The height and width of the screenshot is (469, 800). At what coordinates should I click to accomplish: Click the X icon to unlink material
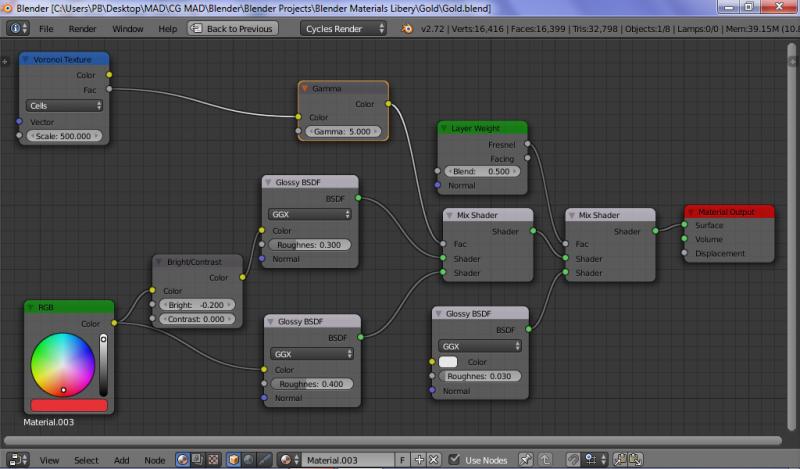click(434, 460)
